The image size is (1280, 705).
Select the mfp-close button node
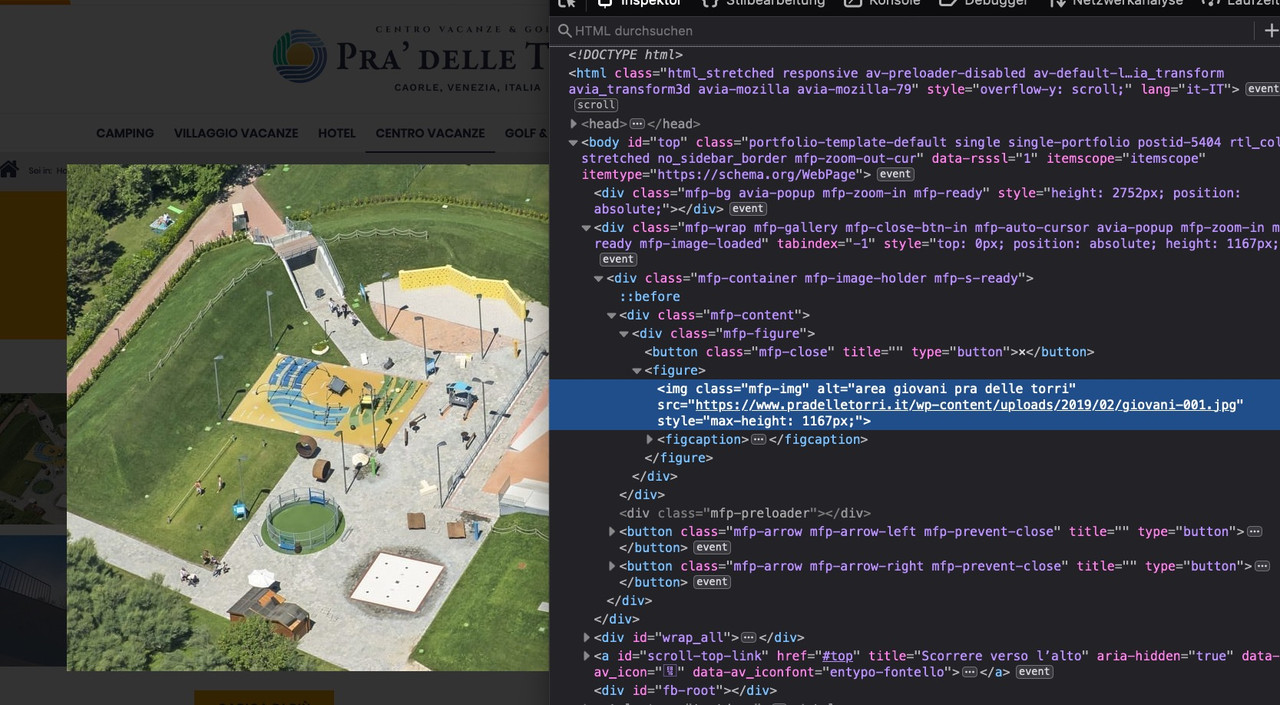click(x=869, y=352)
